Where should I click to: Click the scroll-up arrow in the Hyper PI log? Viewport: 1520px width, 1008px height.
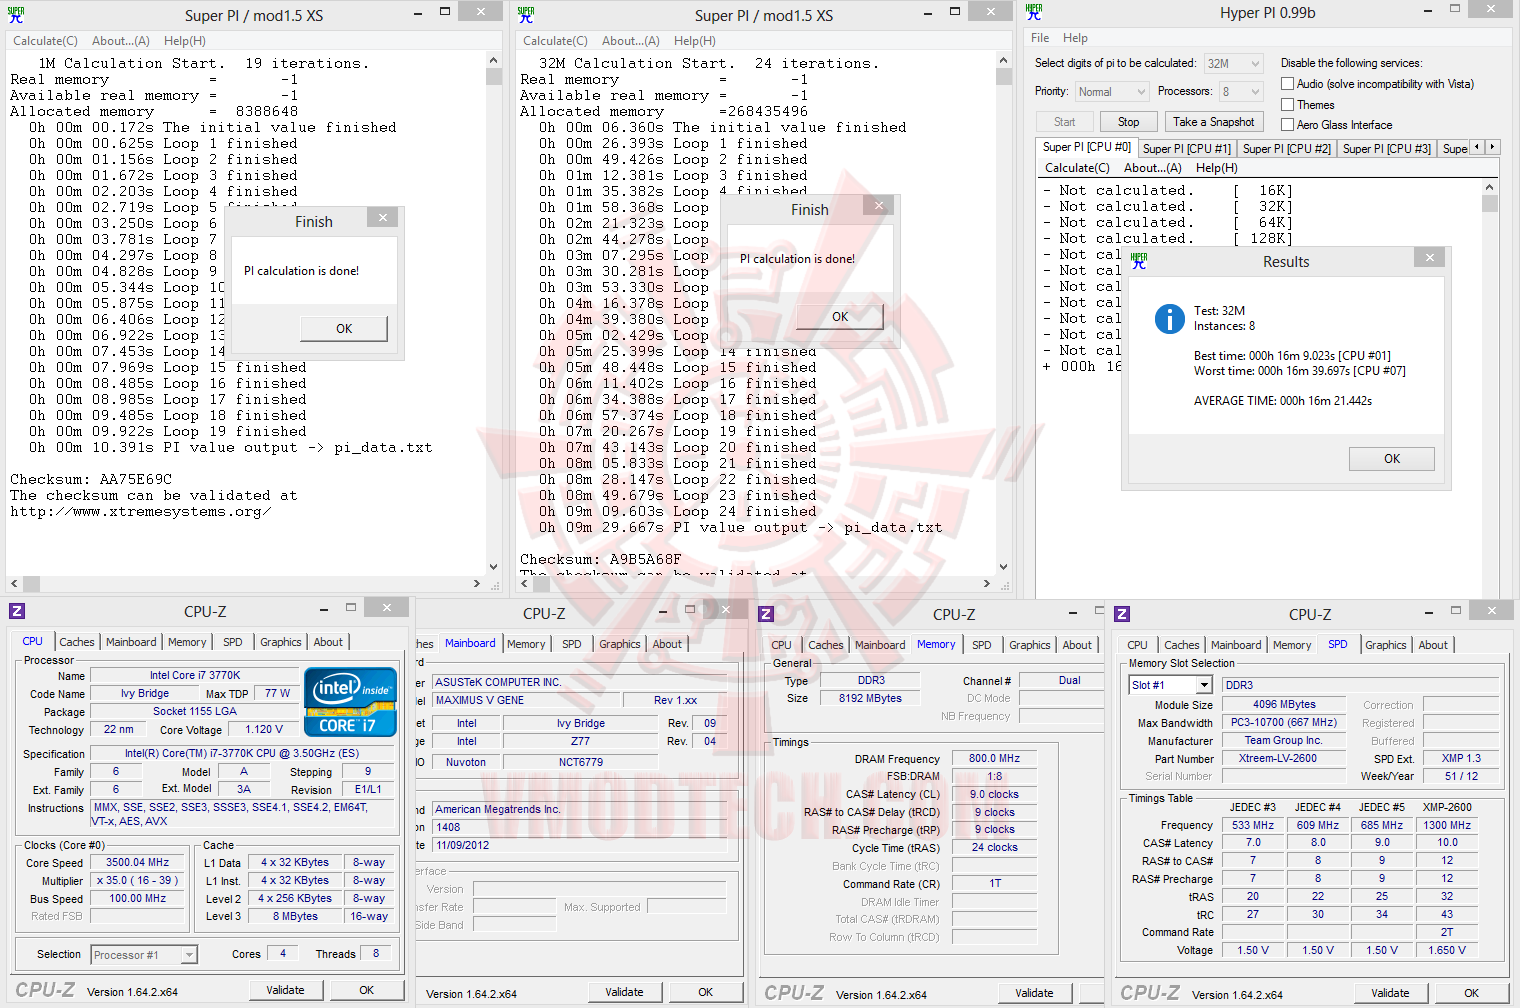(1489, 187)
